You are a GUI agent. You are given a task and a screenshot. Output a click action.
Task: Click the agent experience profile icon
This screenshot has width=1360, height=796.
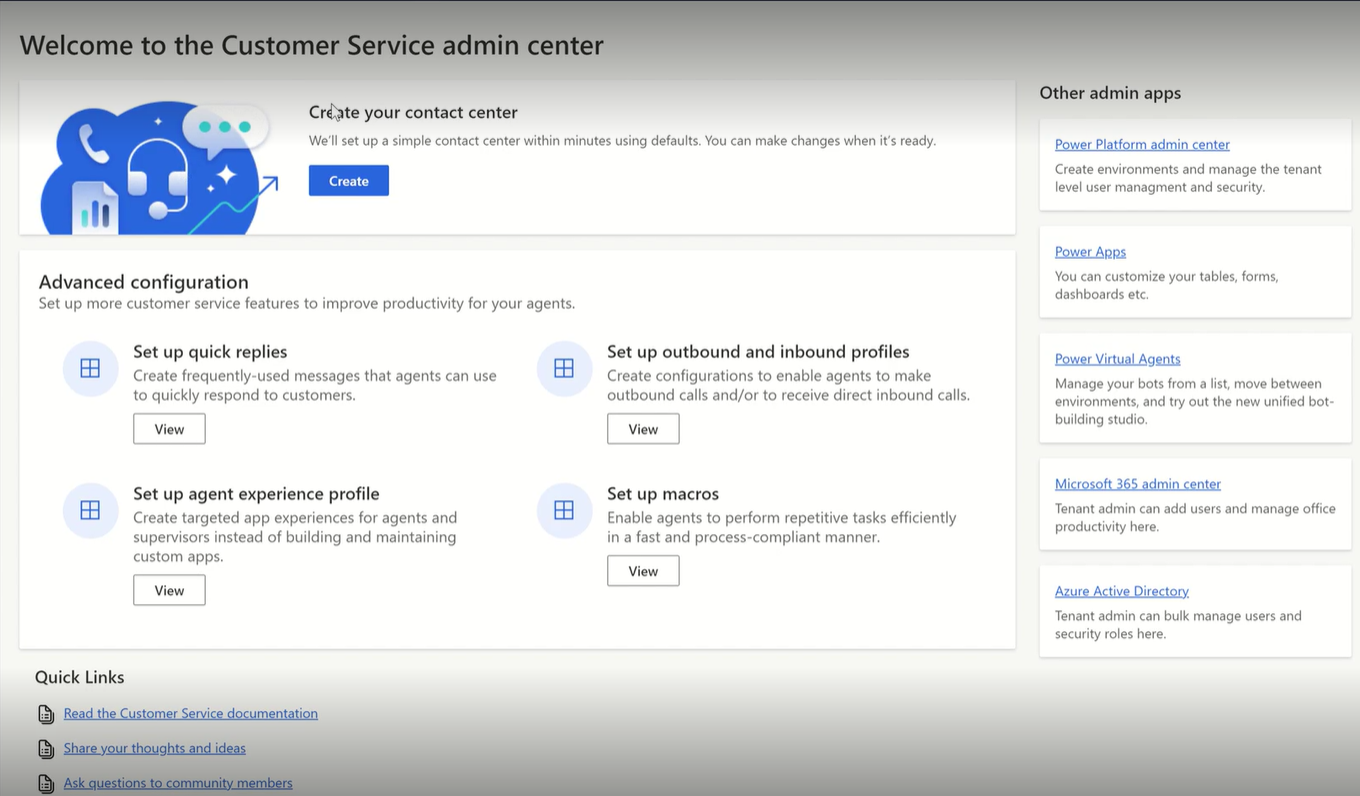point(90,510)
